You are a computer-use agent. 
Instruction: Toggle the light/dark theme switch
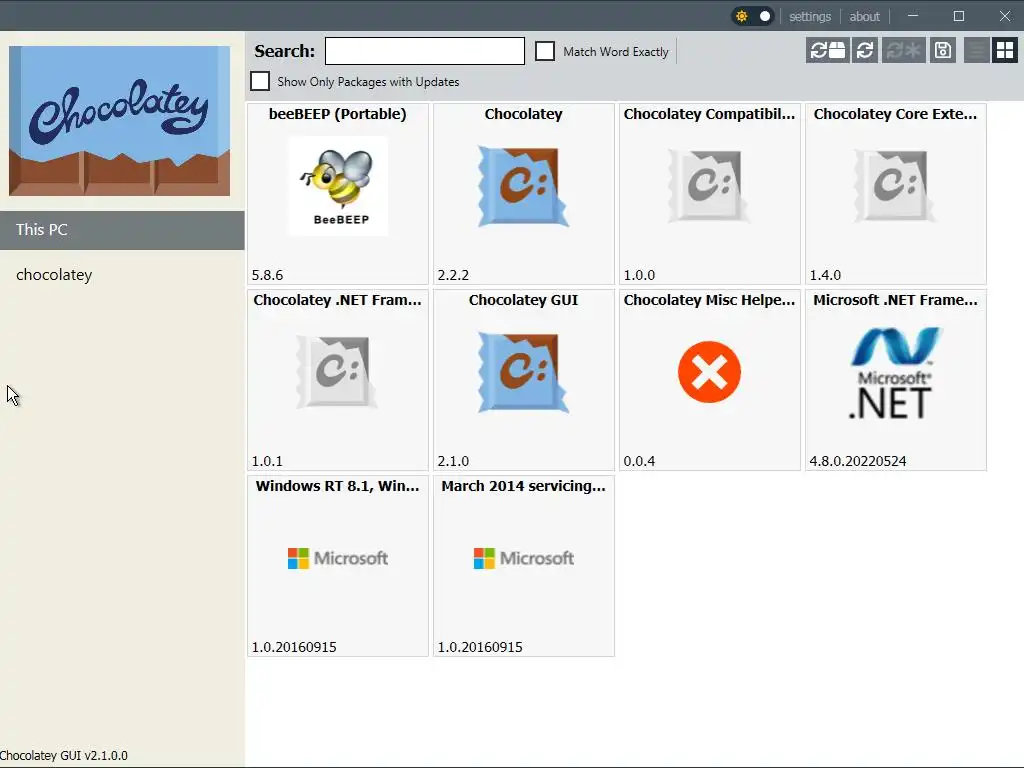[x=753, y=16]
